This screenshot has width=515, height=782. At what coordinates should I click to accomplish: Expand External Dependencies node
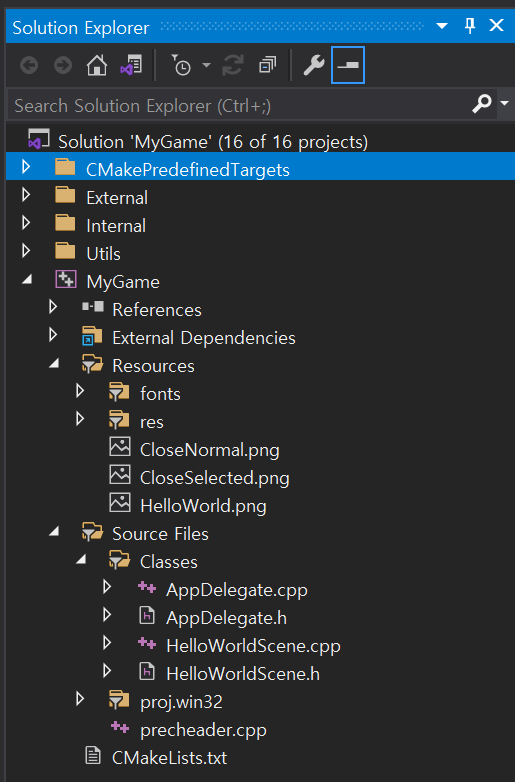[53, 335]
